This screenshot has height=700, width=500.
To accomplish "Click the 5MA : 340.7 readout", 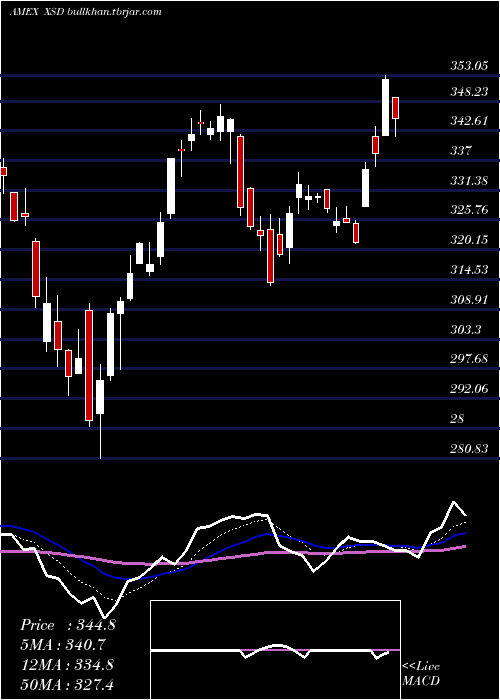I will click(63, 645).
